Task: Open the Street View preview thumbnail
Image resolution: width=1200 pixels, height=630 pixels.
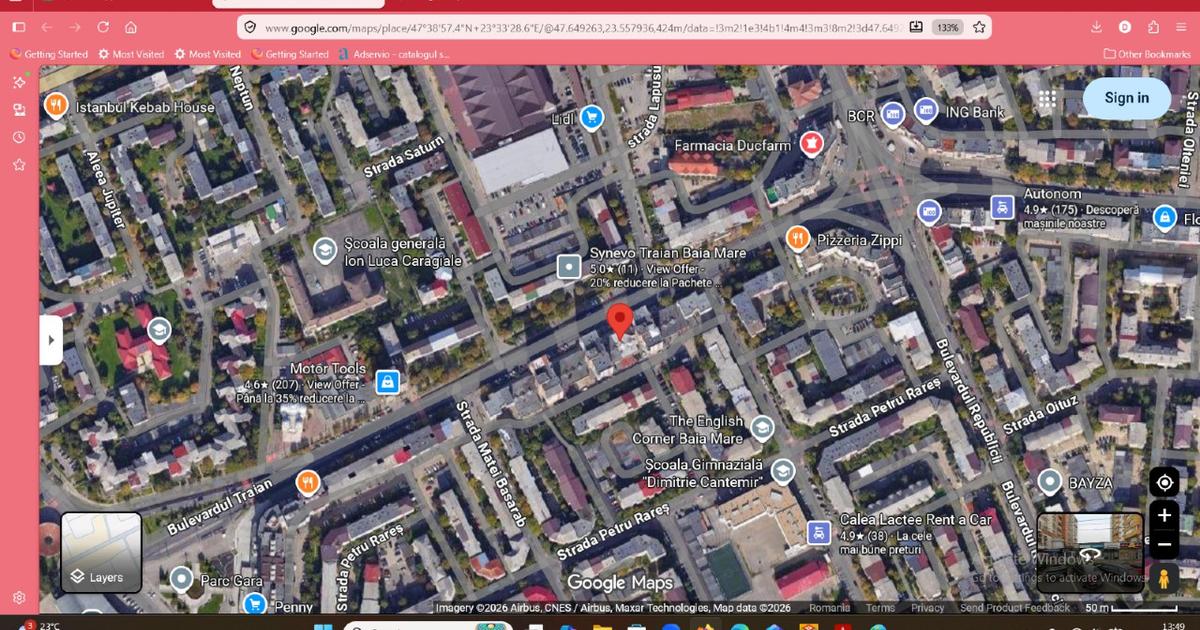Action: click(x=1089, y=552)
